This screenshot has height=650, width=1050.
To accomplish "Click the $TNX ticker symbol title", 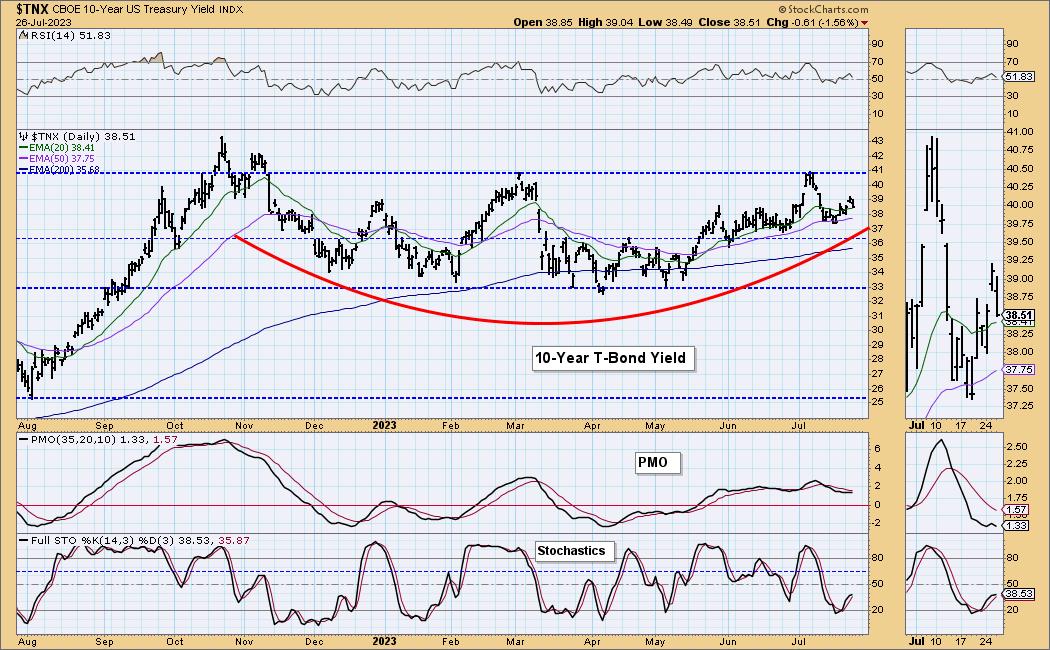I will 33,9.
